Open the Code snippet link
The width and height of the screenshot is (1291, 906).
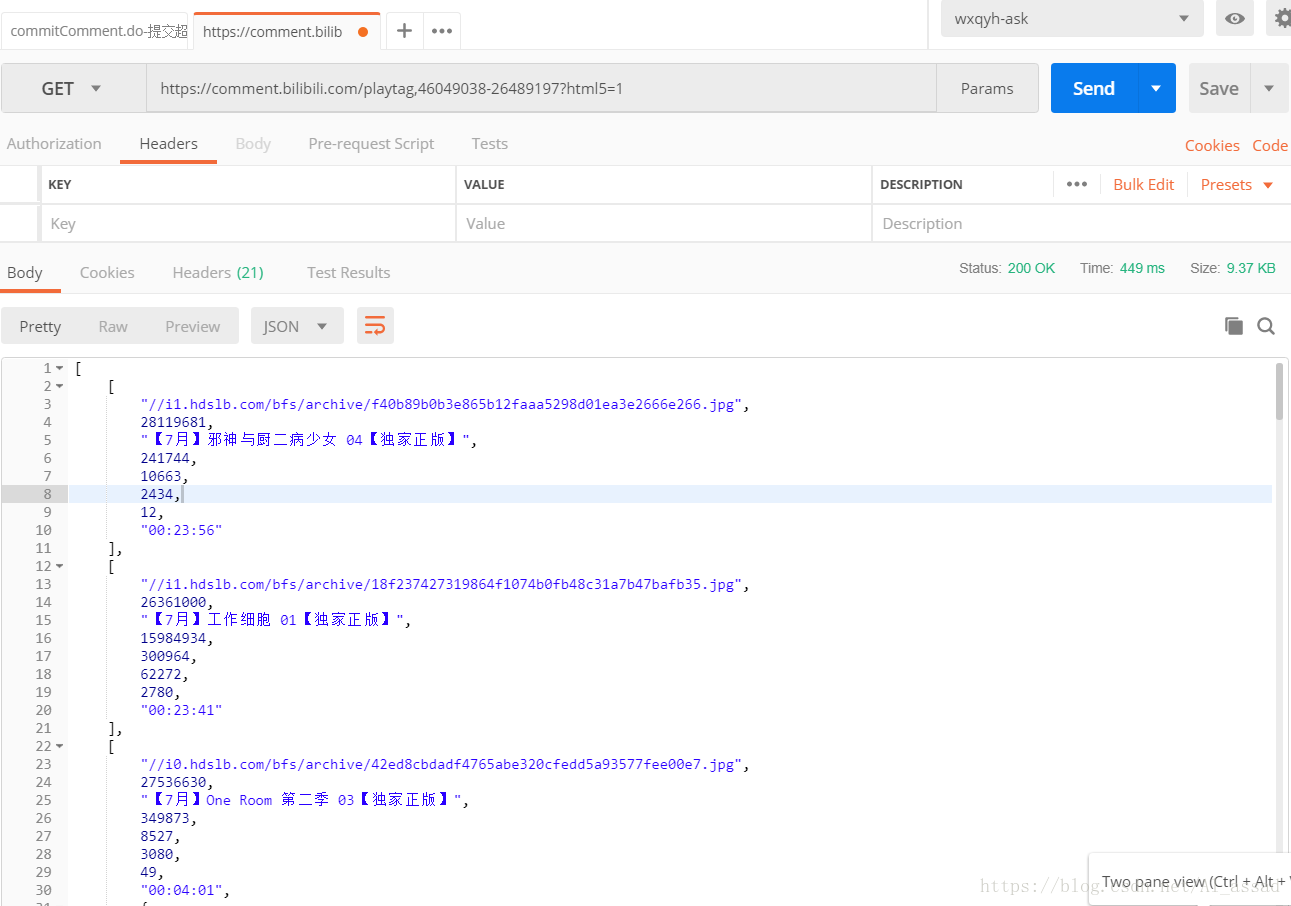(x=1270, y=145)
